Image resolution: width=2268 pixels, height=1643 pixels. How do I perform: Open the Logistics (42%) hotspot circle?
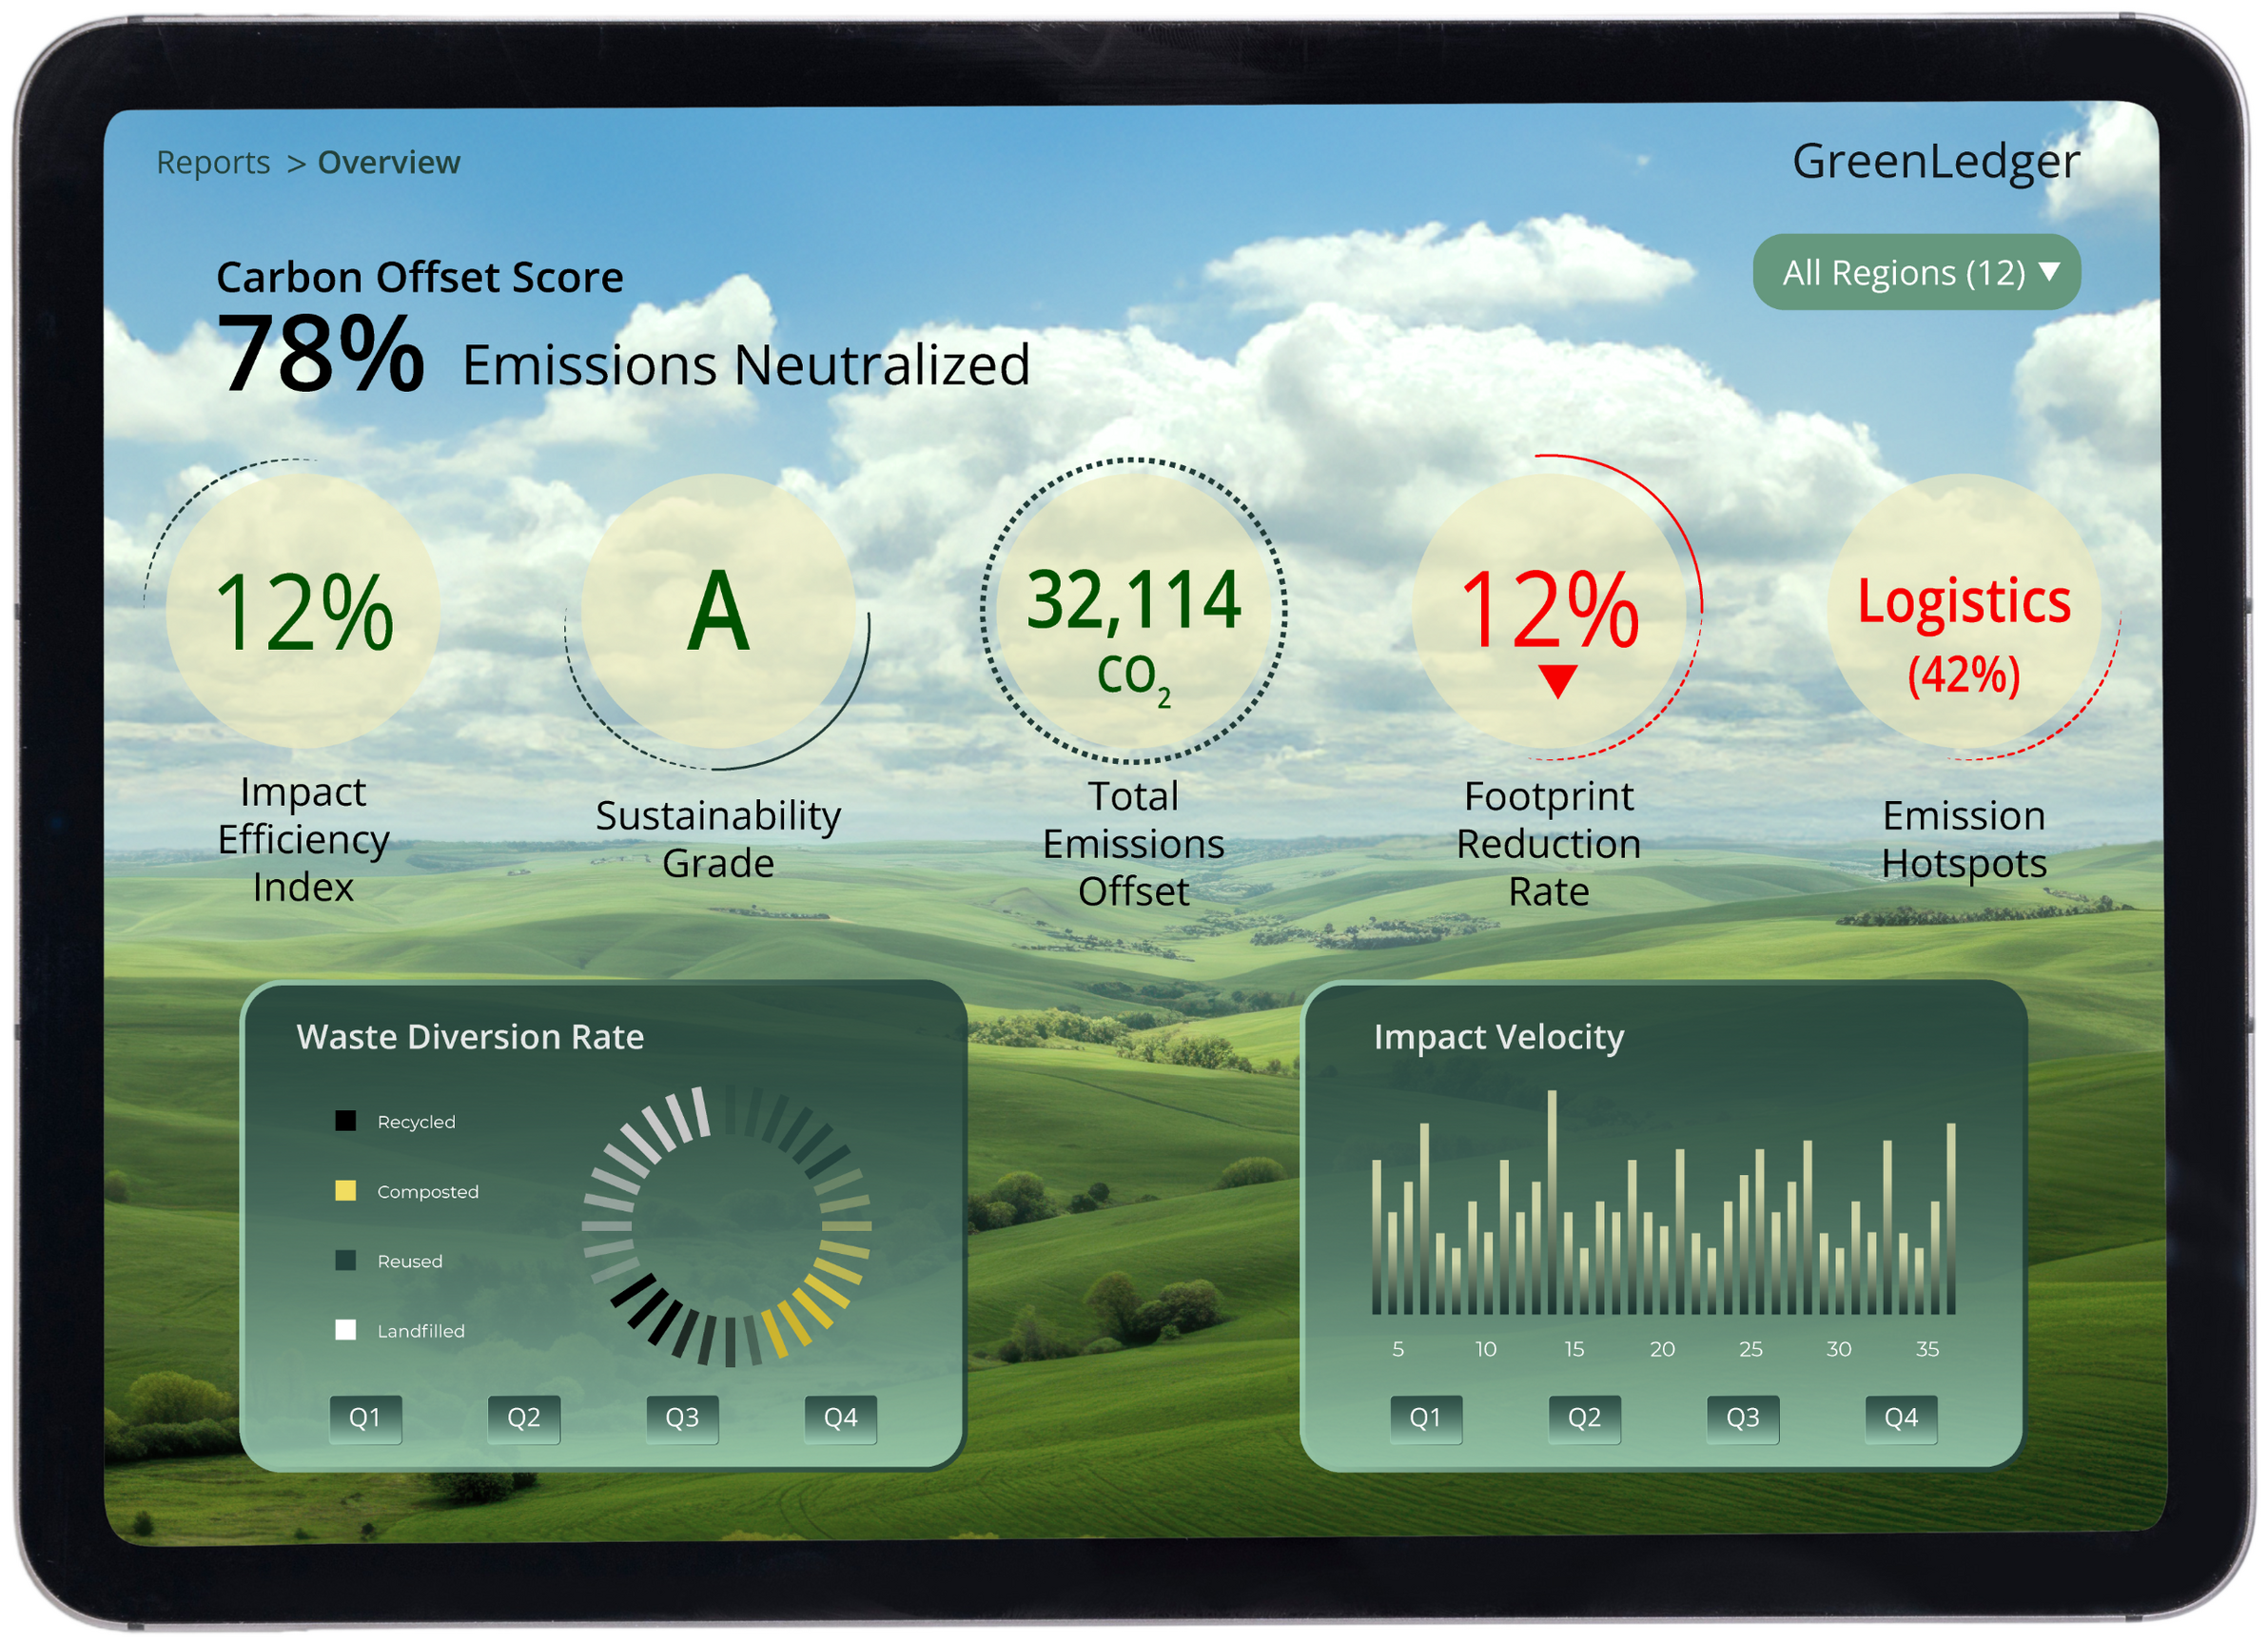point(1964,611)
